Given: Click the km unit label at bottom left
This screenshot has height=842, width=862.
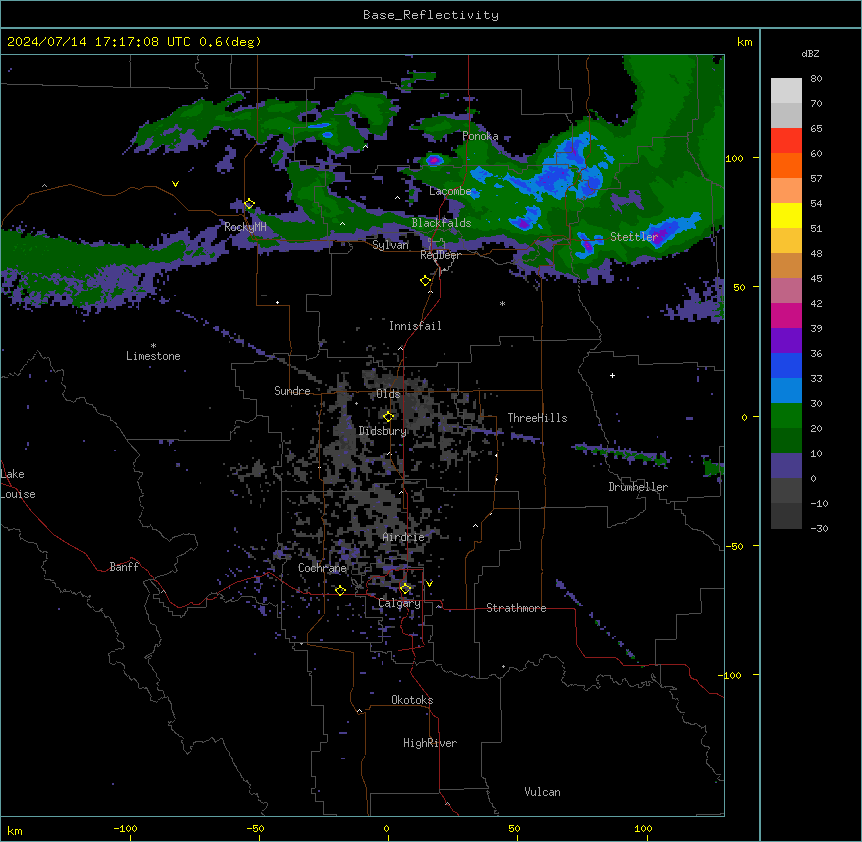Looking at the screenshot, I should click(x=15, y=831).
